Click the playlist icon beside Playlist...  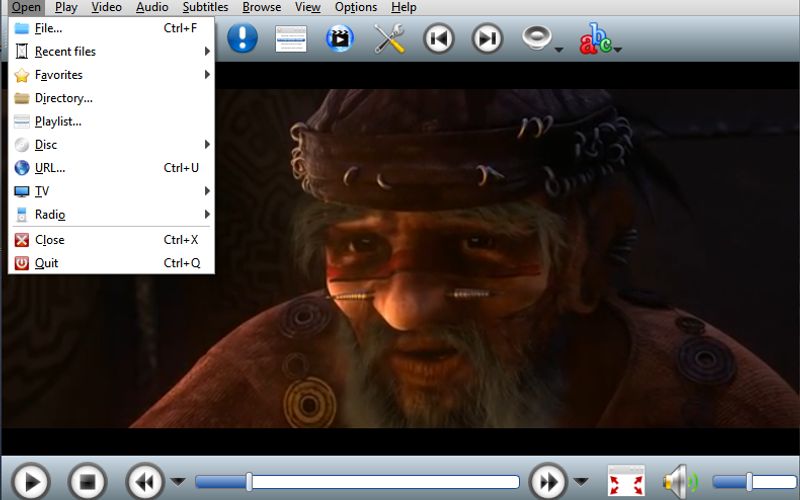tap(21, 121)
